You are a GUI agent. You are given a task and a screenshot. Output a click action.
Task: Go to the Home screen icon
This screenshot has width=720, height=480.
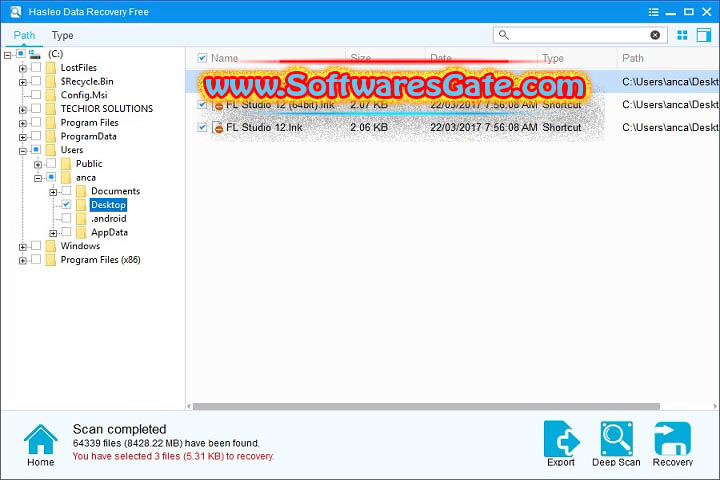point(40,439)
